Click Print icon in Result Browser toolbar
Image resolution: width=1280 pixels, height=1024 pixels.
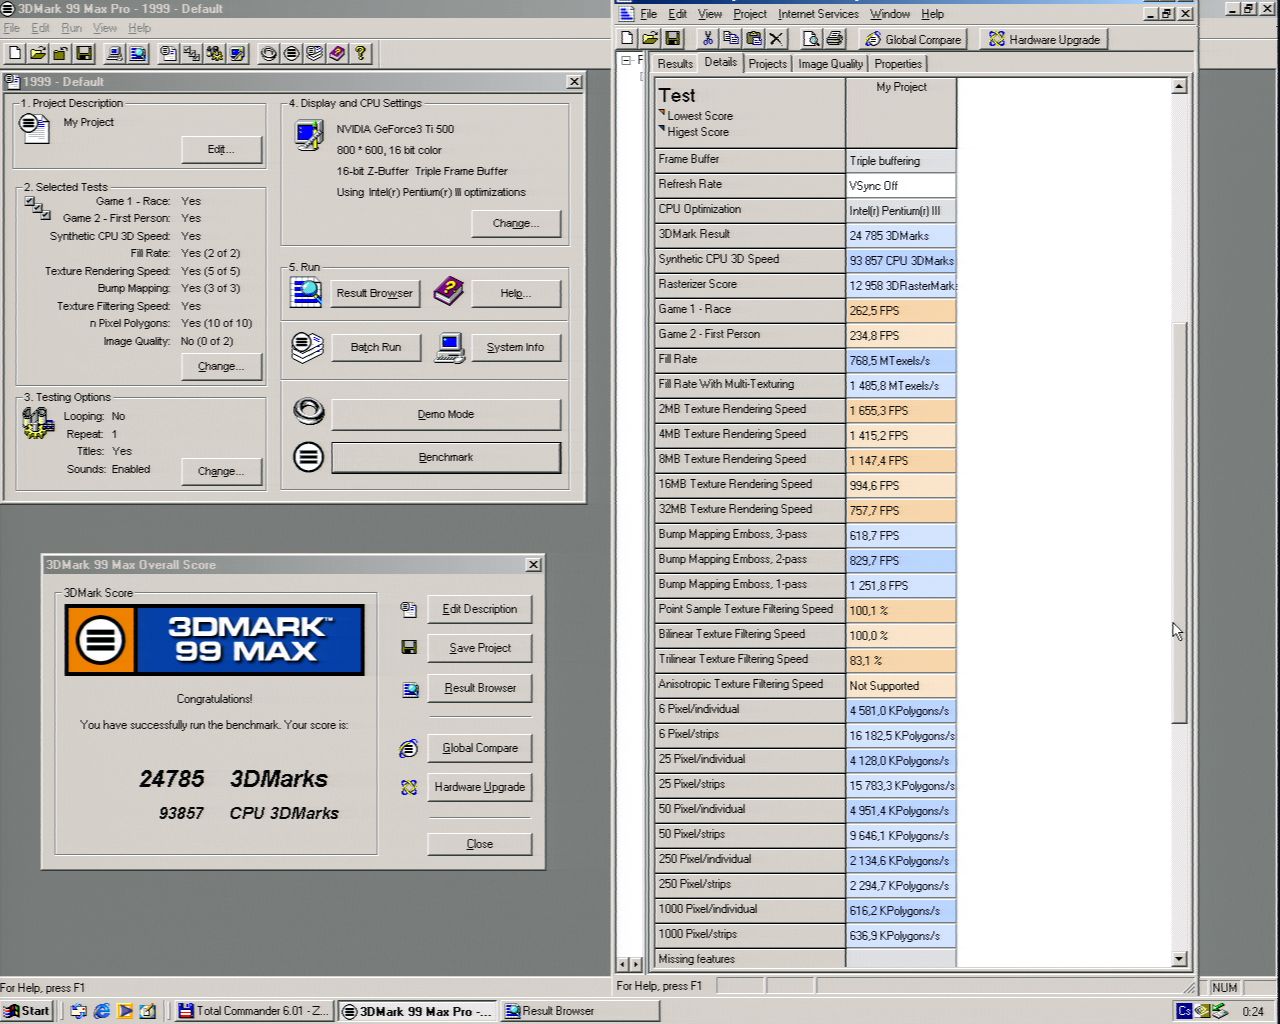[x=834, y=39]
